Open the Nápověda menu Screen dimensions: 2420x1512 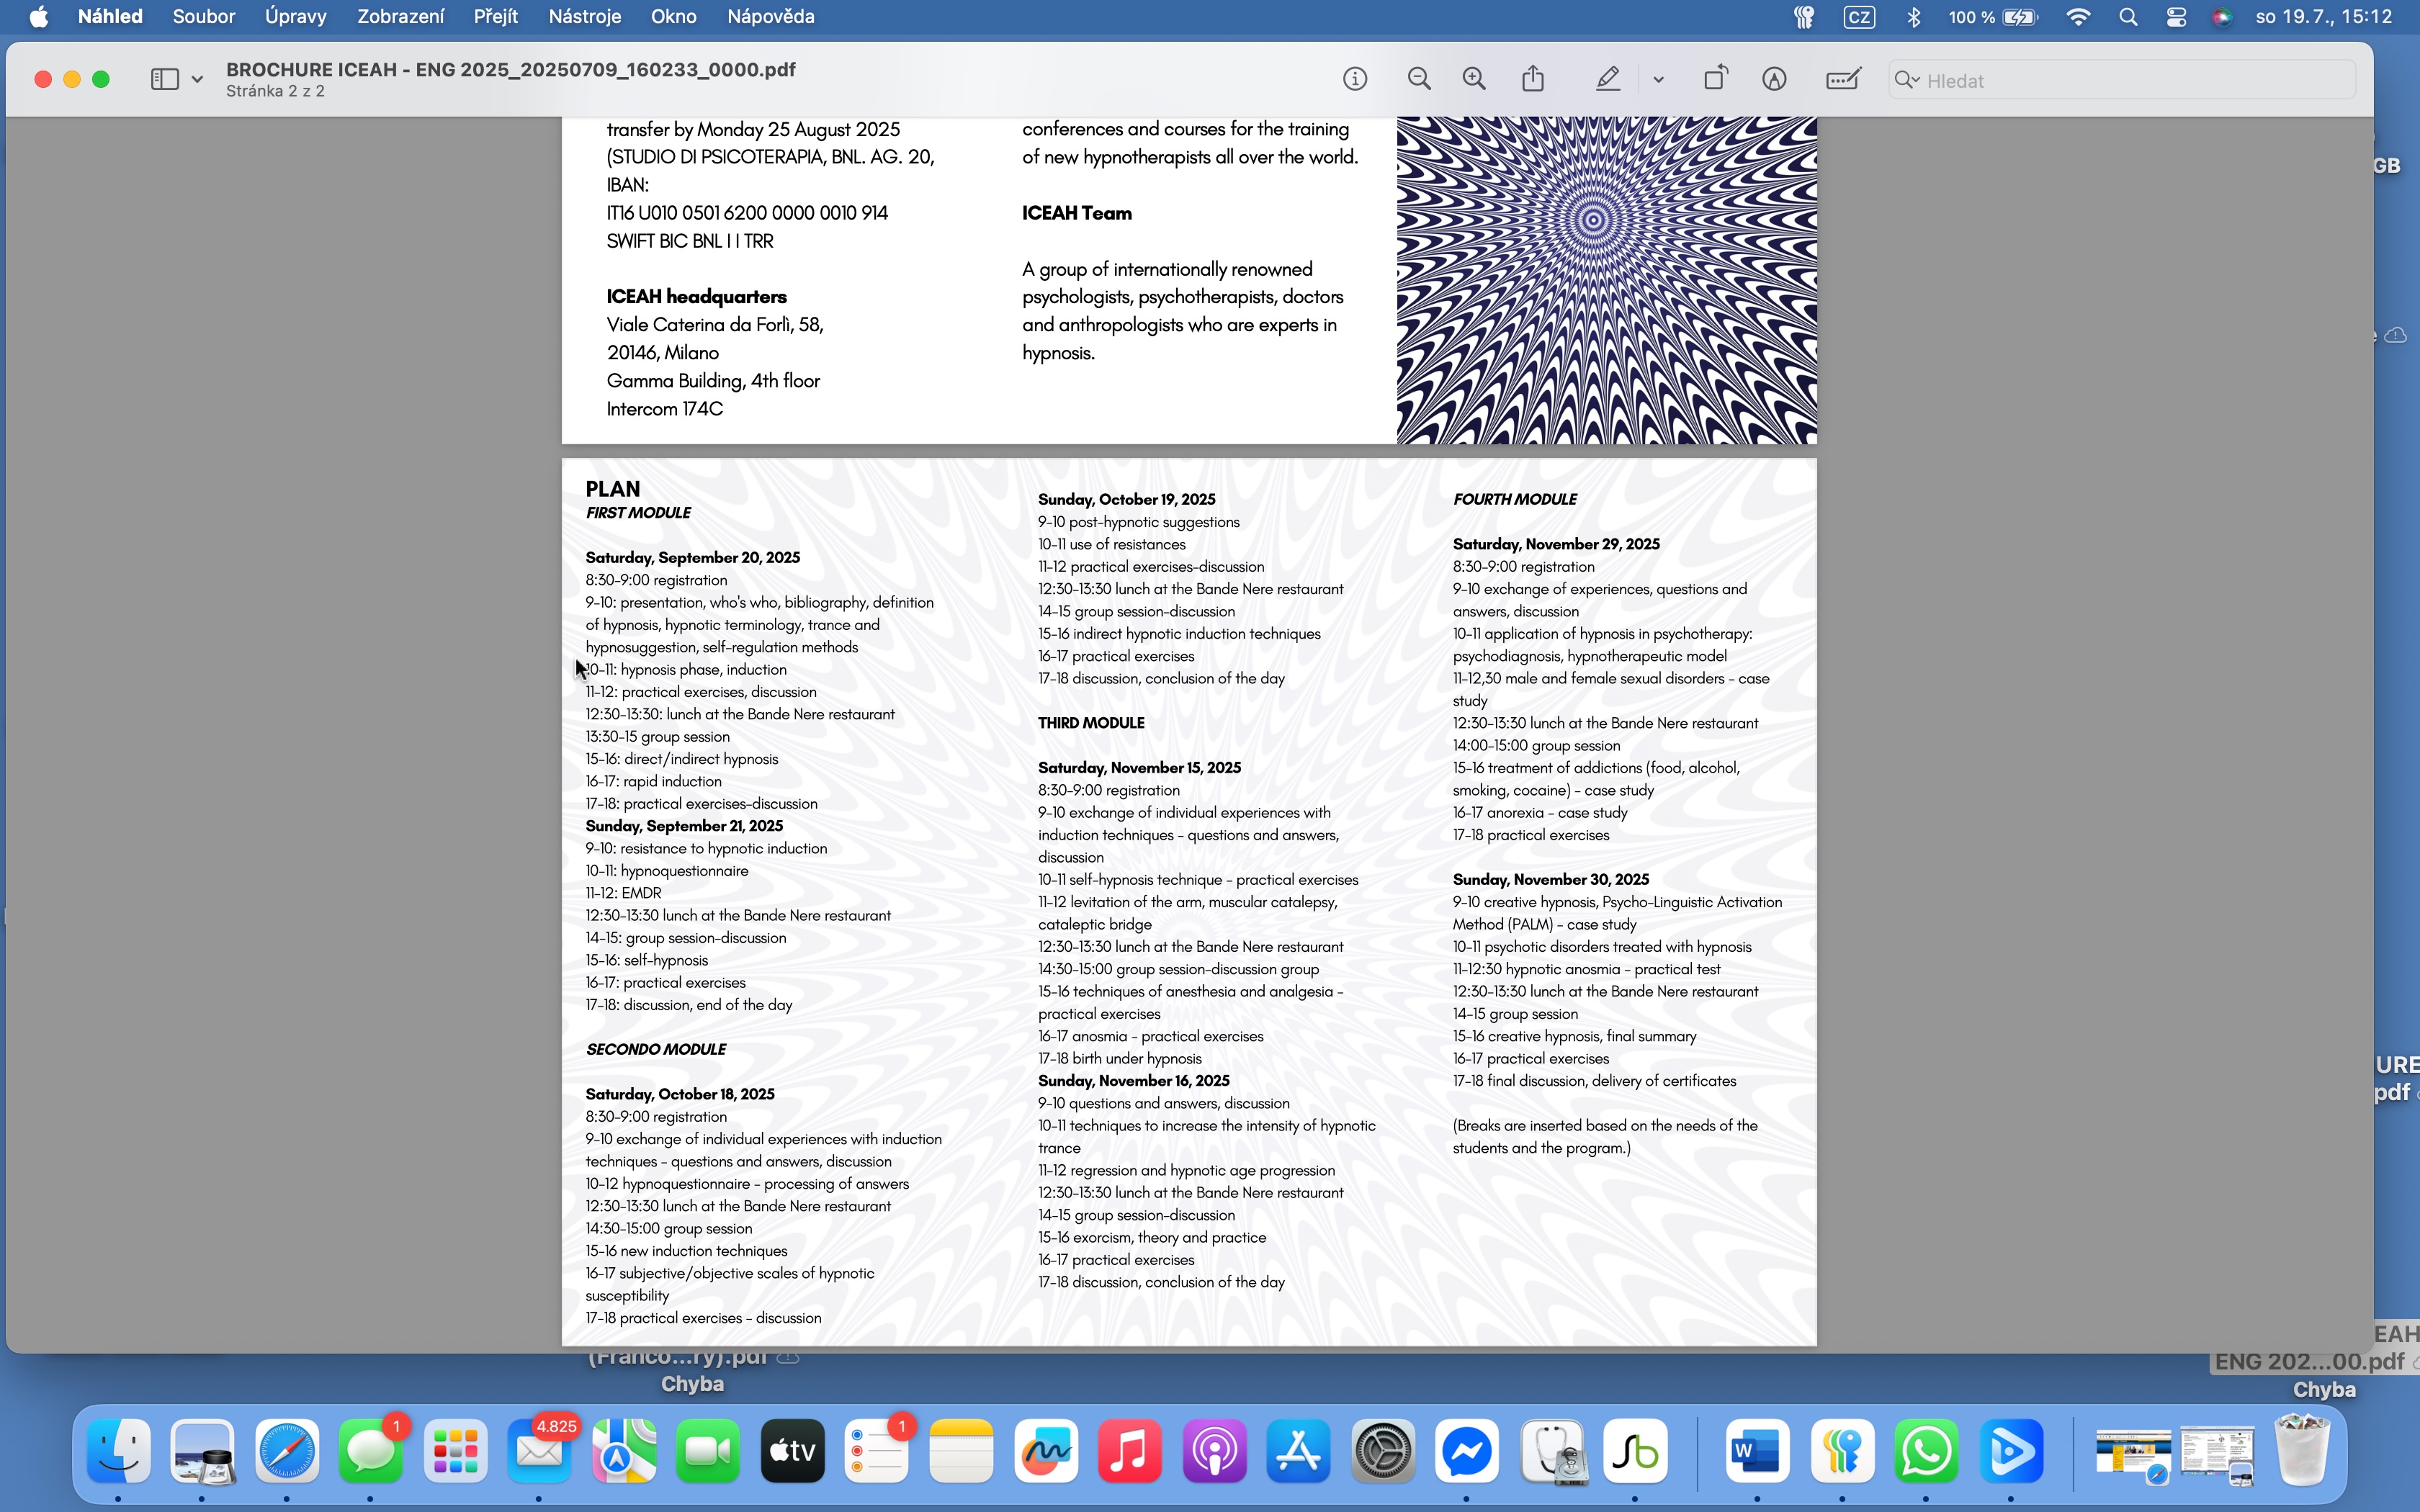click(x=771, y=17)
